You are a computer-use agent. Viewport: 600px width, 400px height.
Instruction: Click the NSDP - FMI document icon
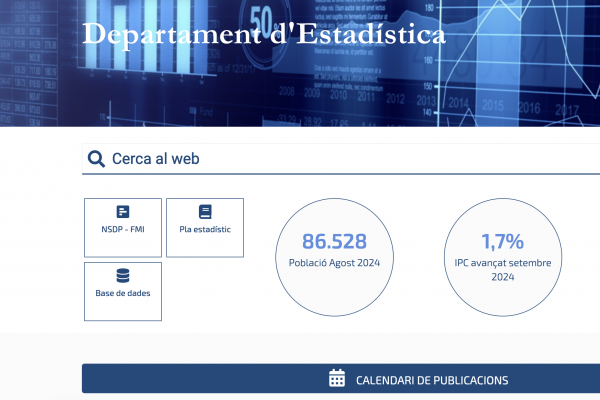point(123,212)
